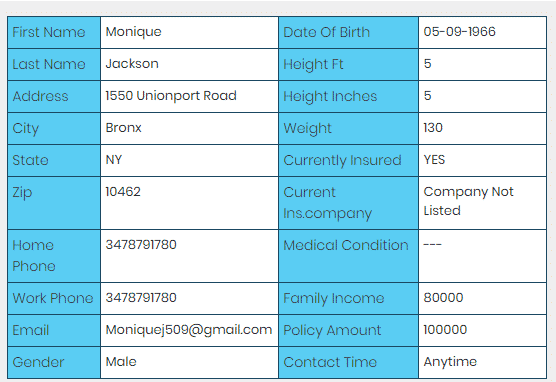556x382 pixels.
Task: Select the Last Name value Jackson
Action: click(x=132, y=64)
